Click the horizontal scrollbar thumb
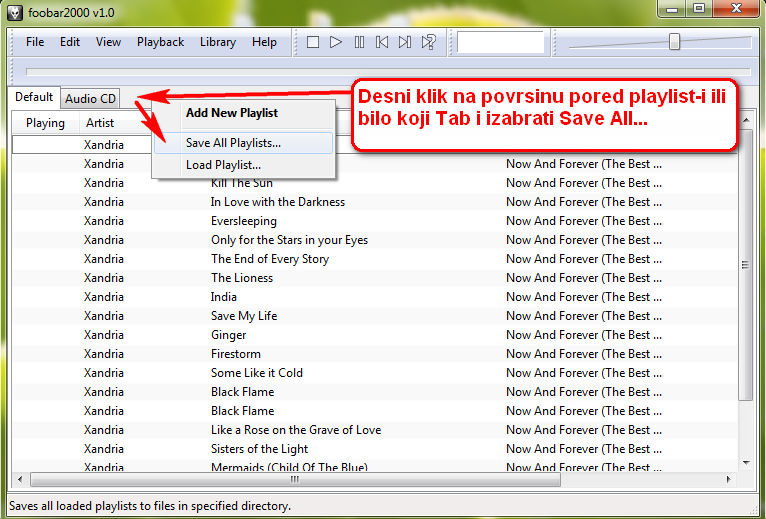766x519 pixels. tap(295, 479)
